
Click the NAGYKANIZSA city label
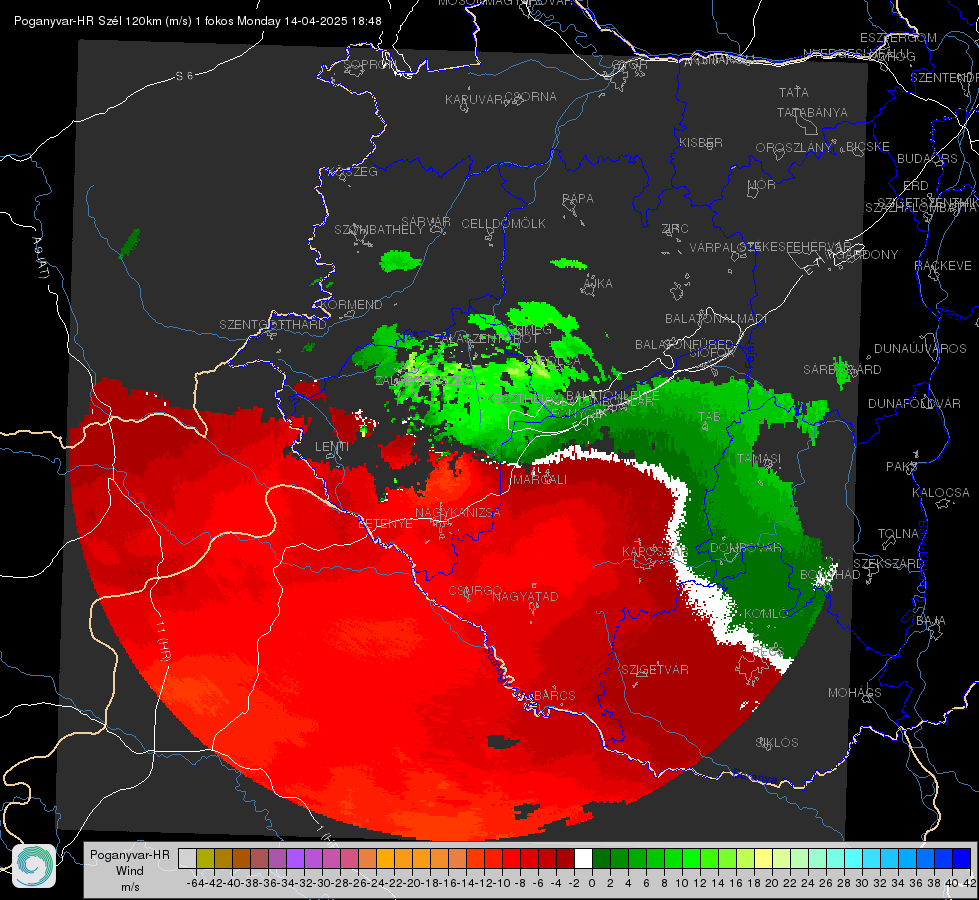pos(458,512)
